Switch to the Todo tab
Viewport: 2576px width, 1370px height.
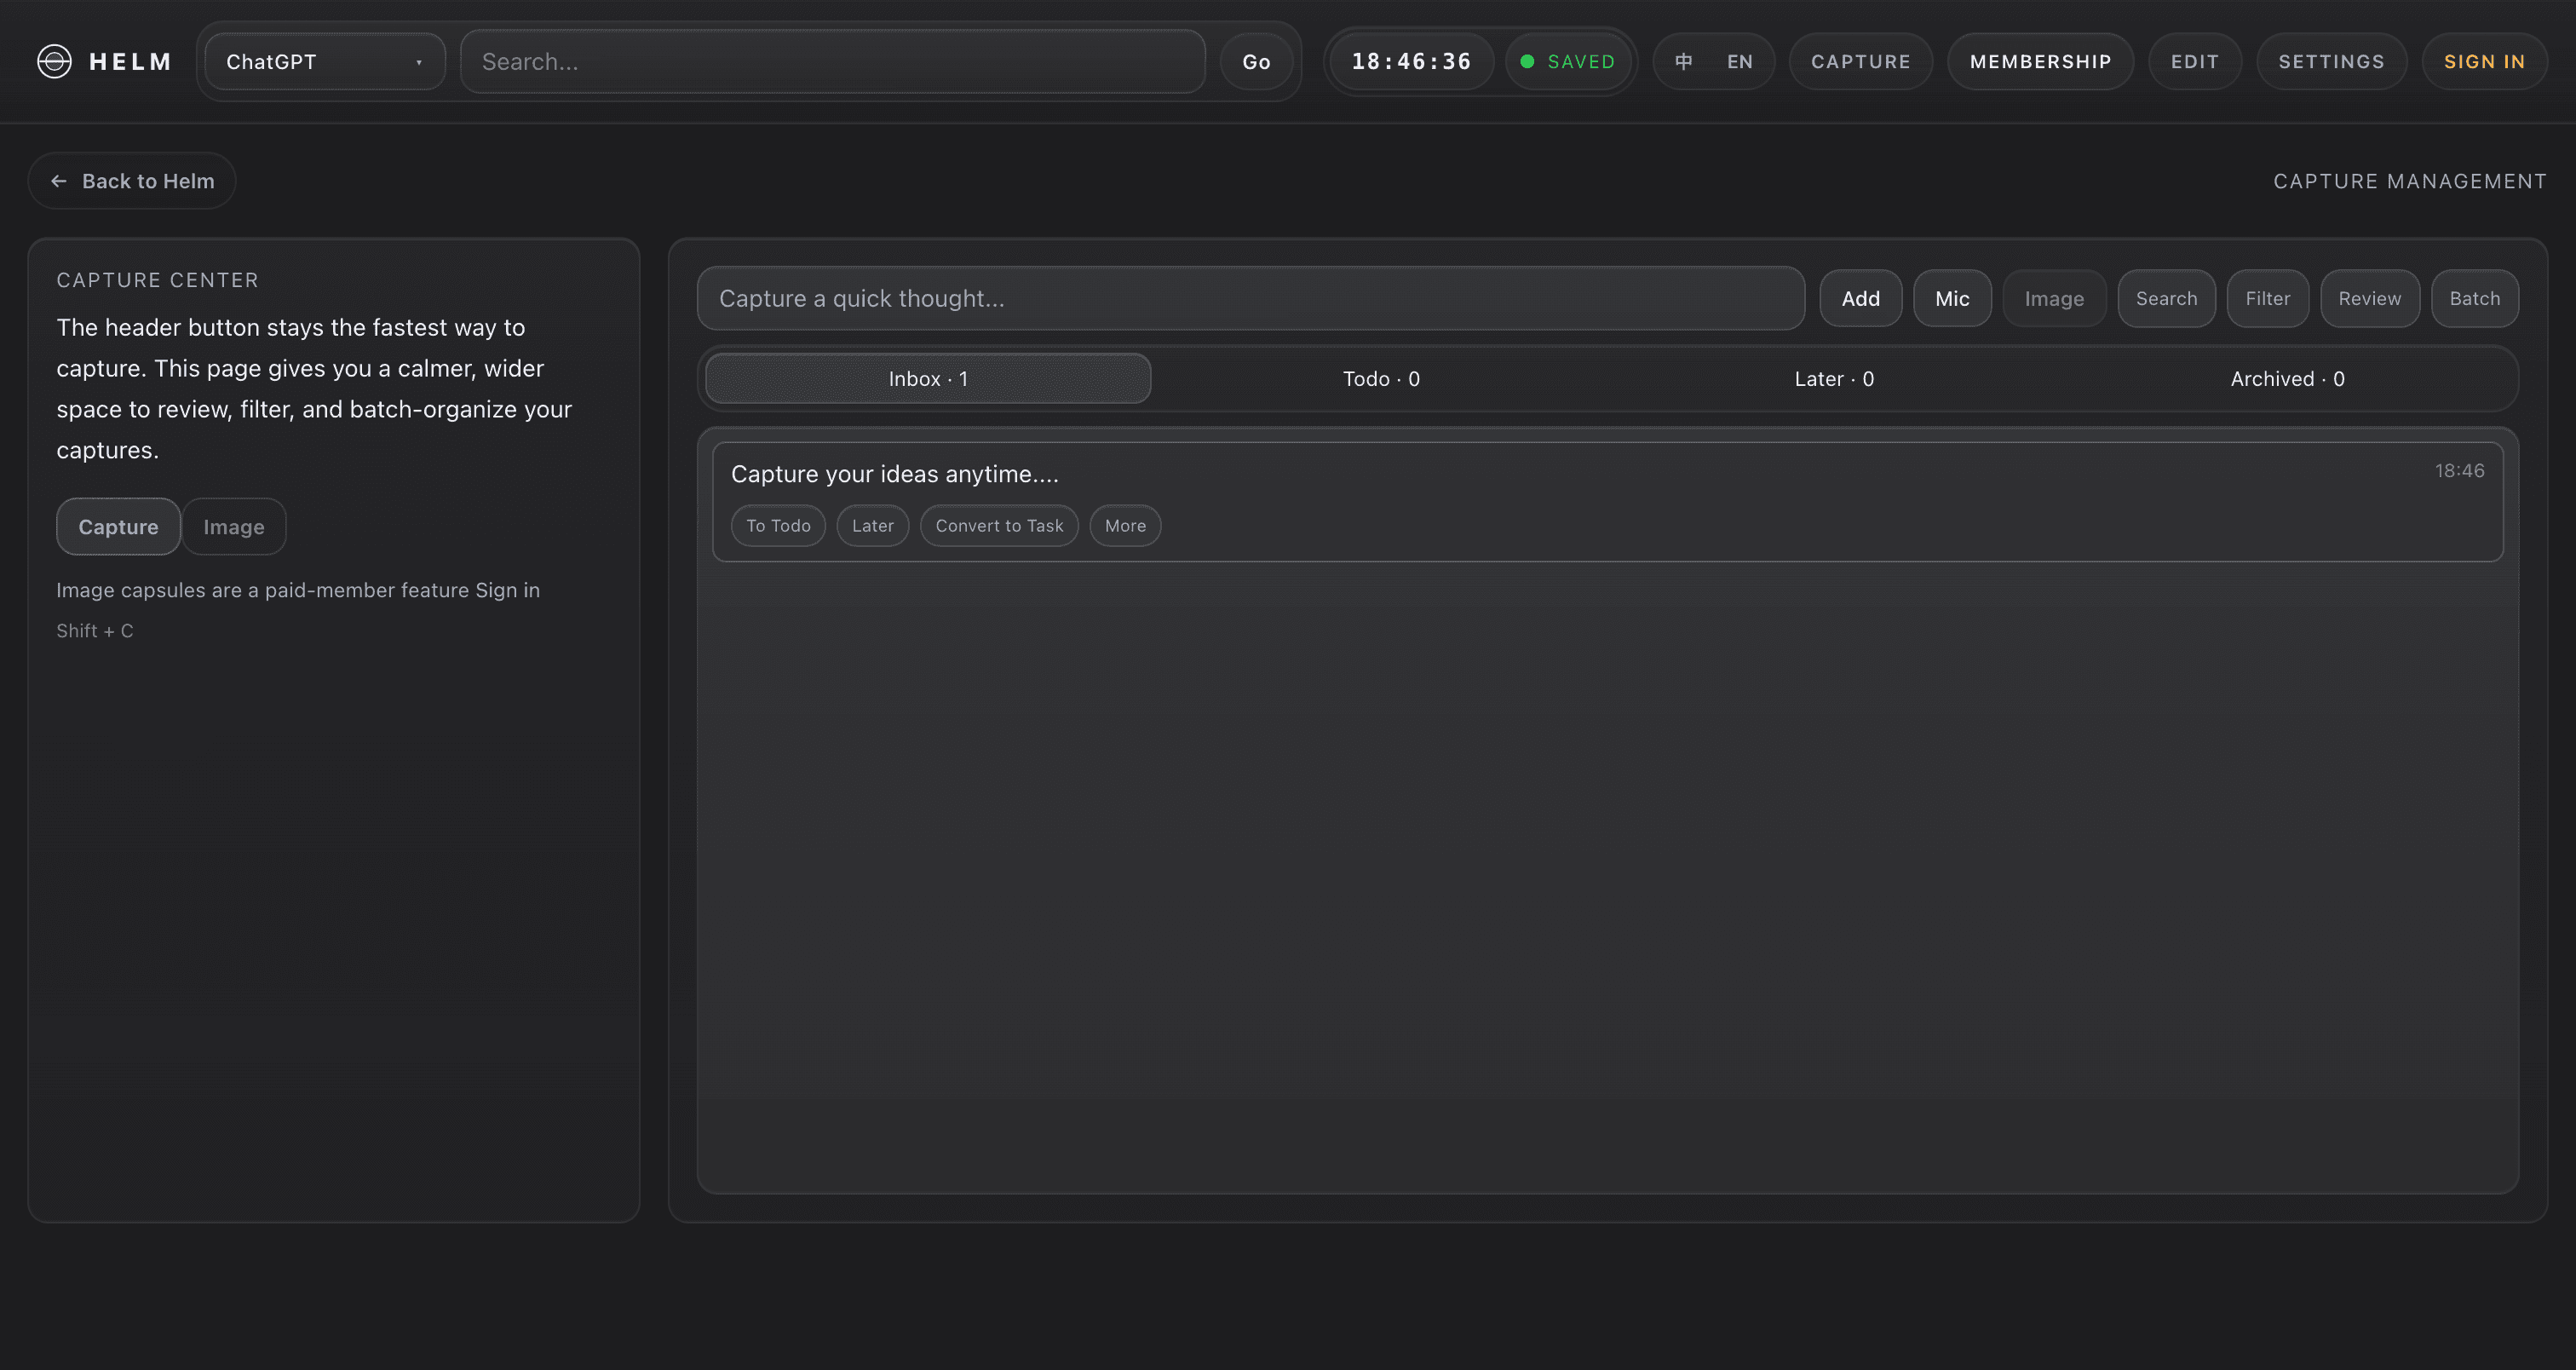[x=1380, y=379]
